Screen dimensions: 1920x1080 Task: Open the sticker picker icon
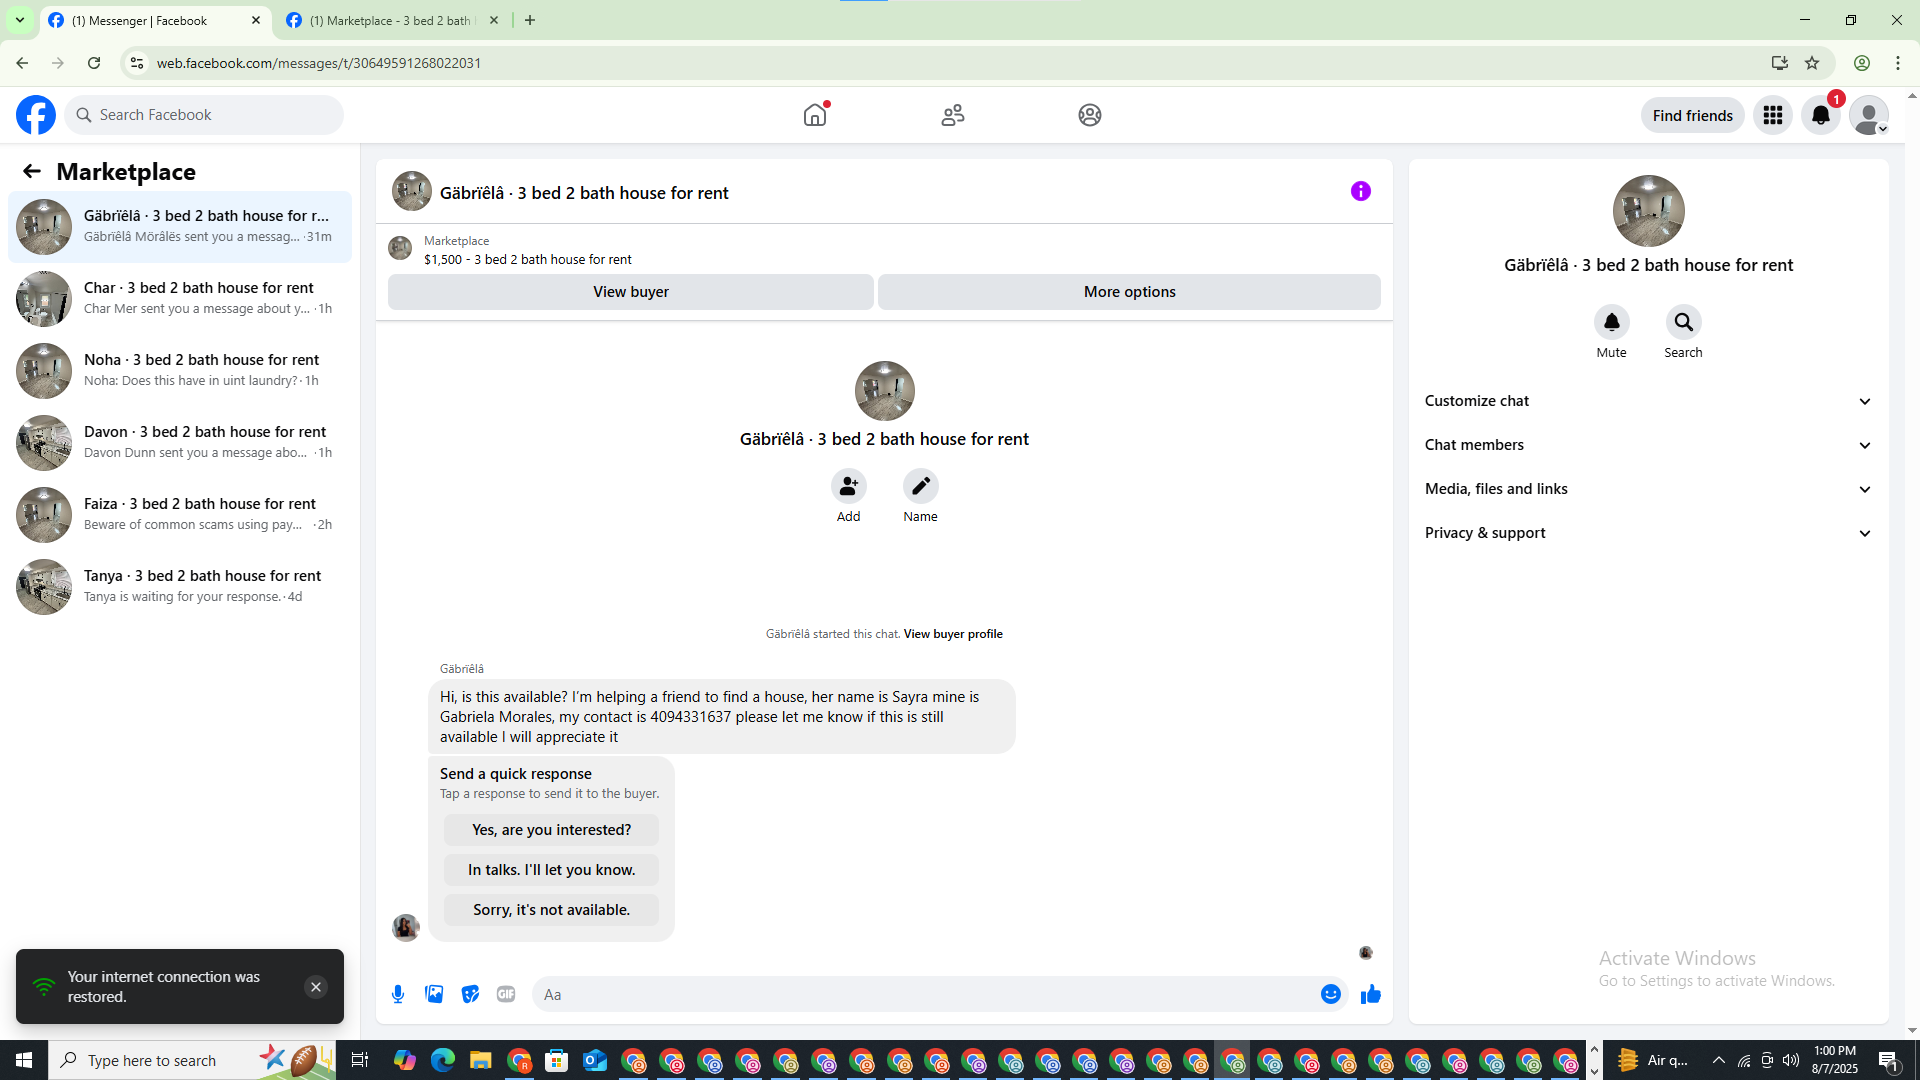pos(470,994)
